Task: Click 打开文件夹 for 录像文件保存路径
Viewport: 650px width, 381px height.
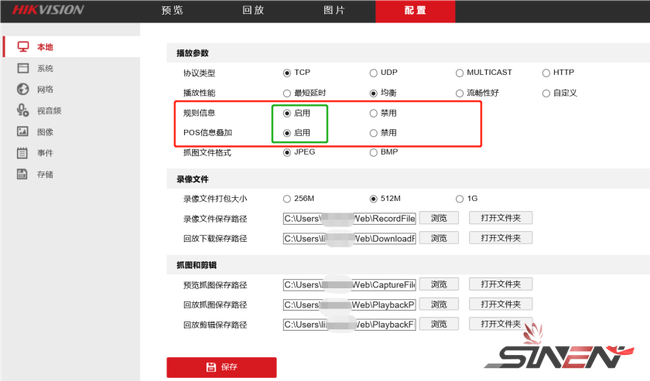Action: 501,218
